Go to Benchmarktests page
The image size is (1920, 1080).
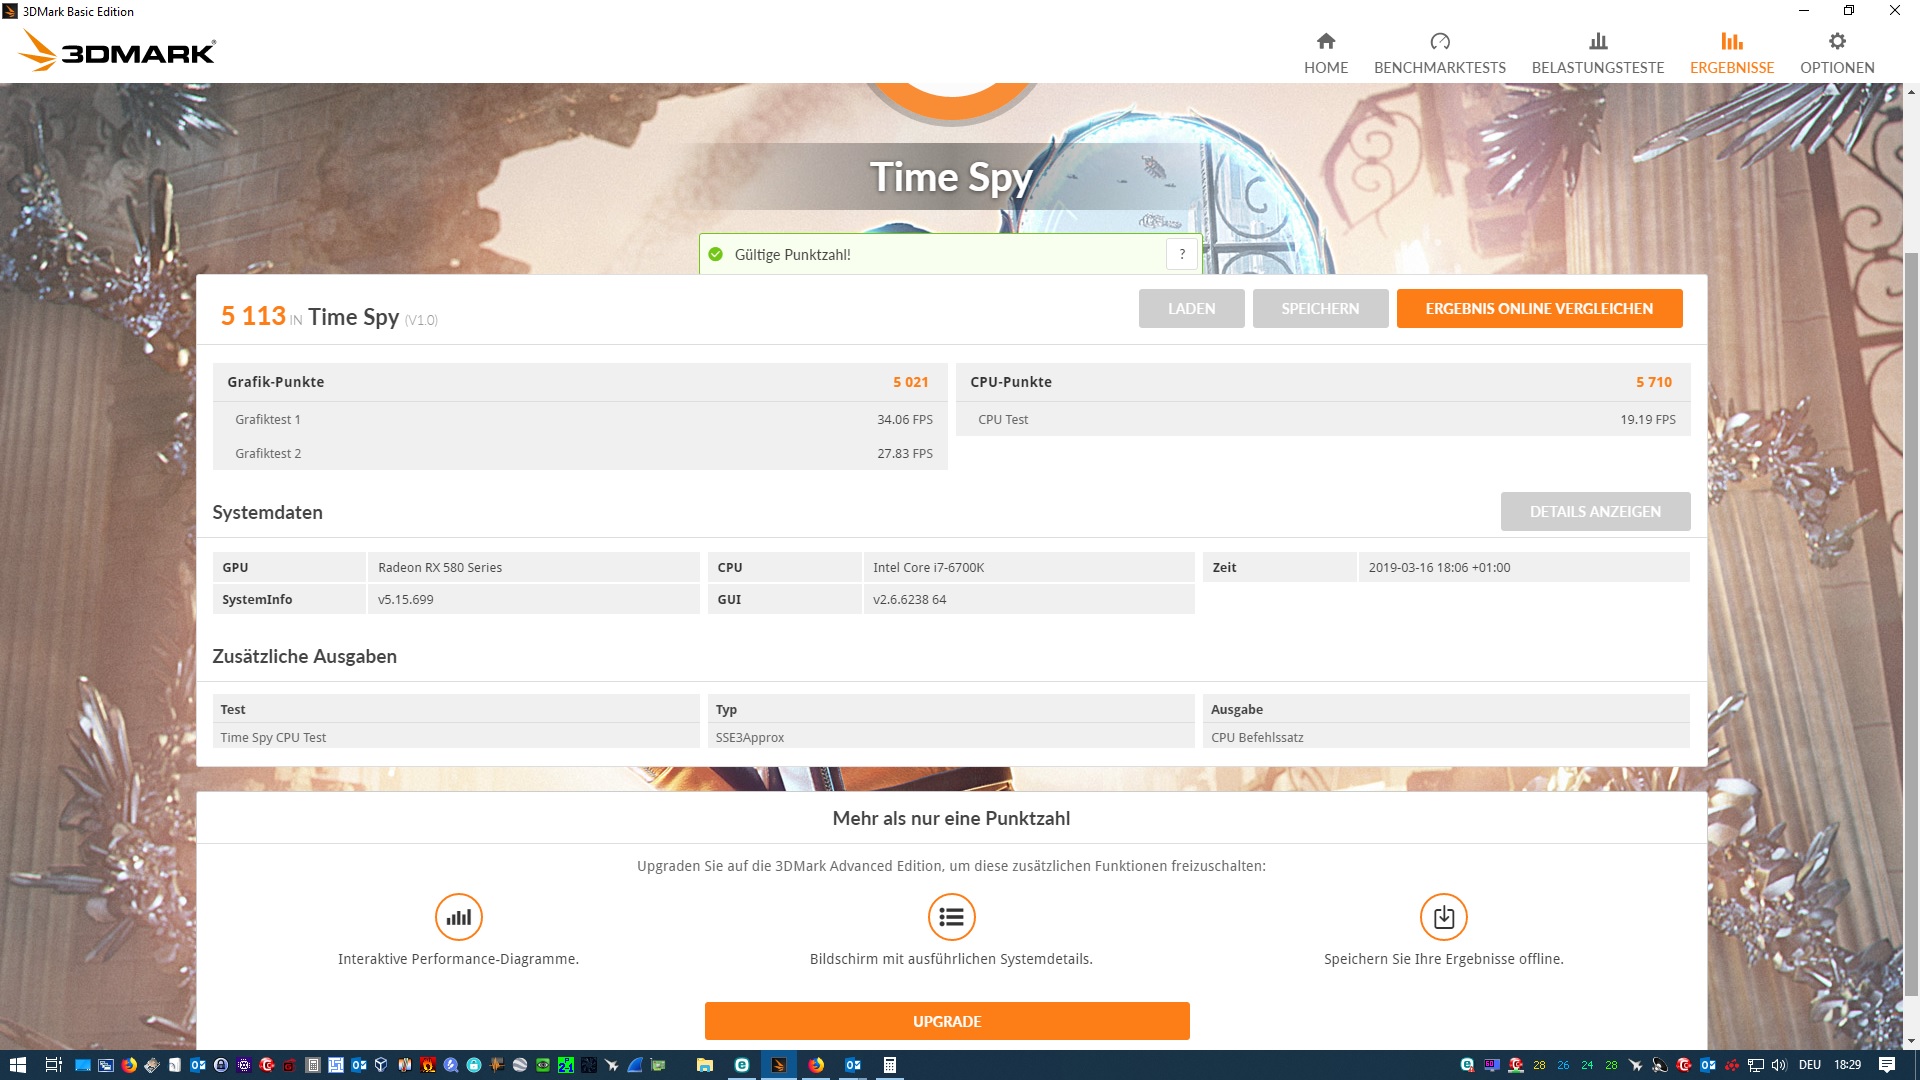click(x=1439, y=52)
